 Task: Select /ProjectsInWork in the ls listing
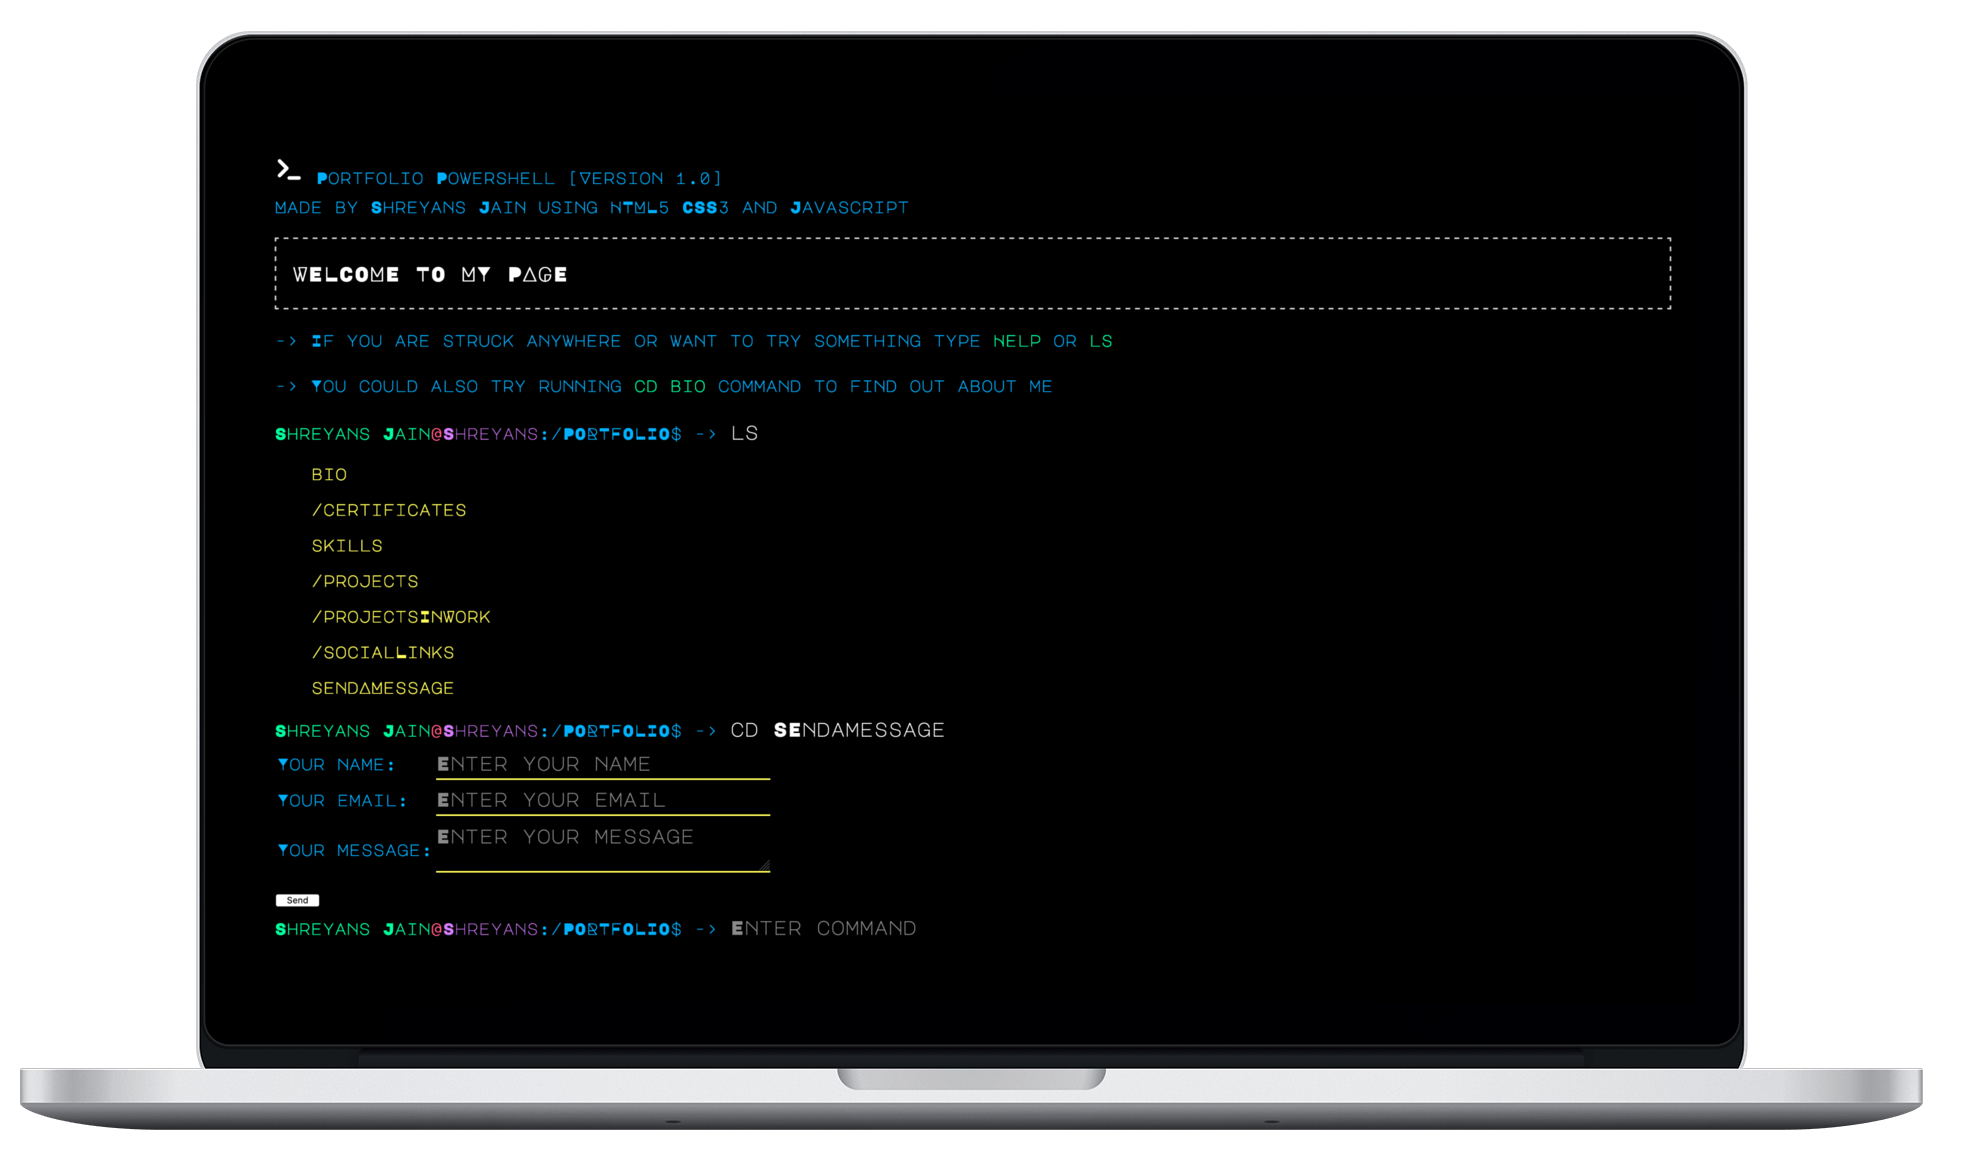click(x=401, y=617)
